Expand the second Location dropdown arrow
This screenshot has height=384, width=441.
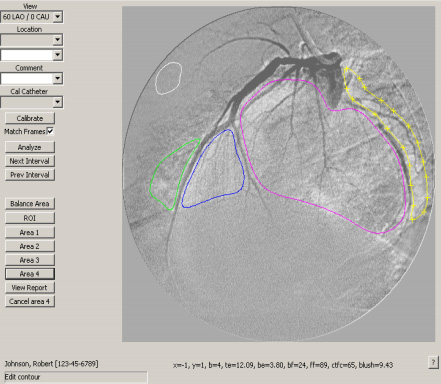click(x=57, y=55)
